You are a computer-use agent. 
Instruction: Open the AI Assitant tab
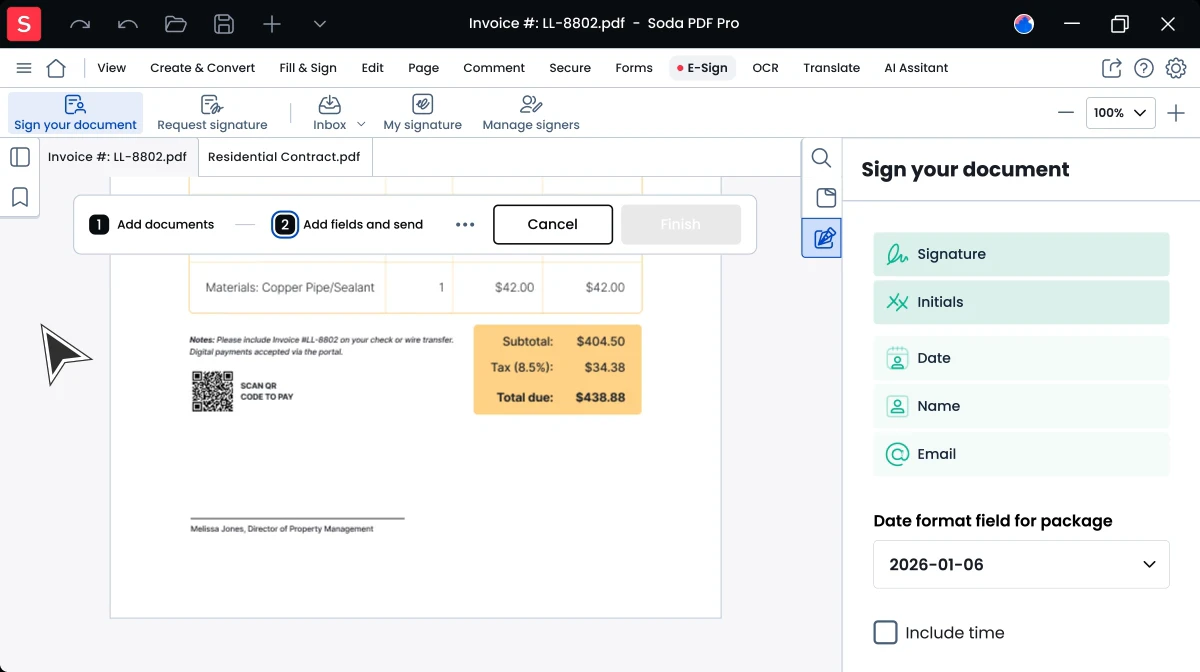(916, 68)
